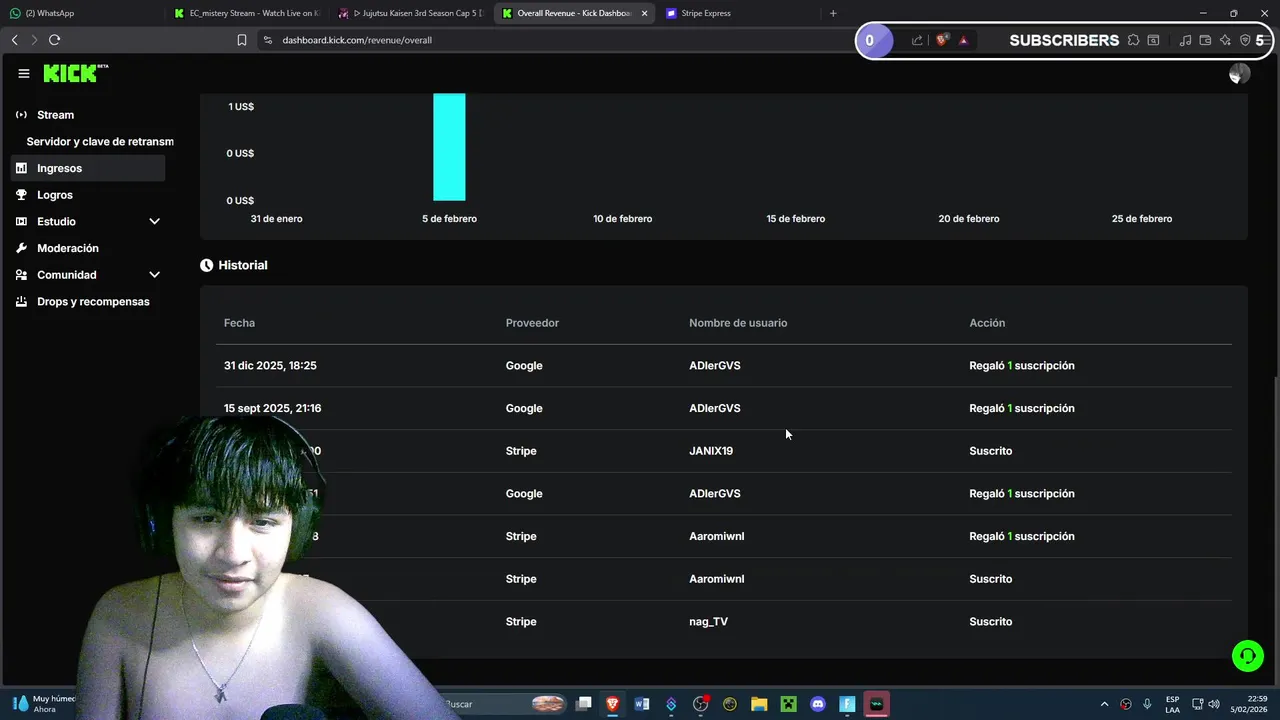
Task: Click the Proveedor column header
Action: [532, 323]
